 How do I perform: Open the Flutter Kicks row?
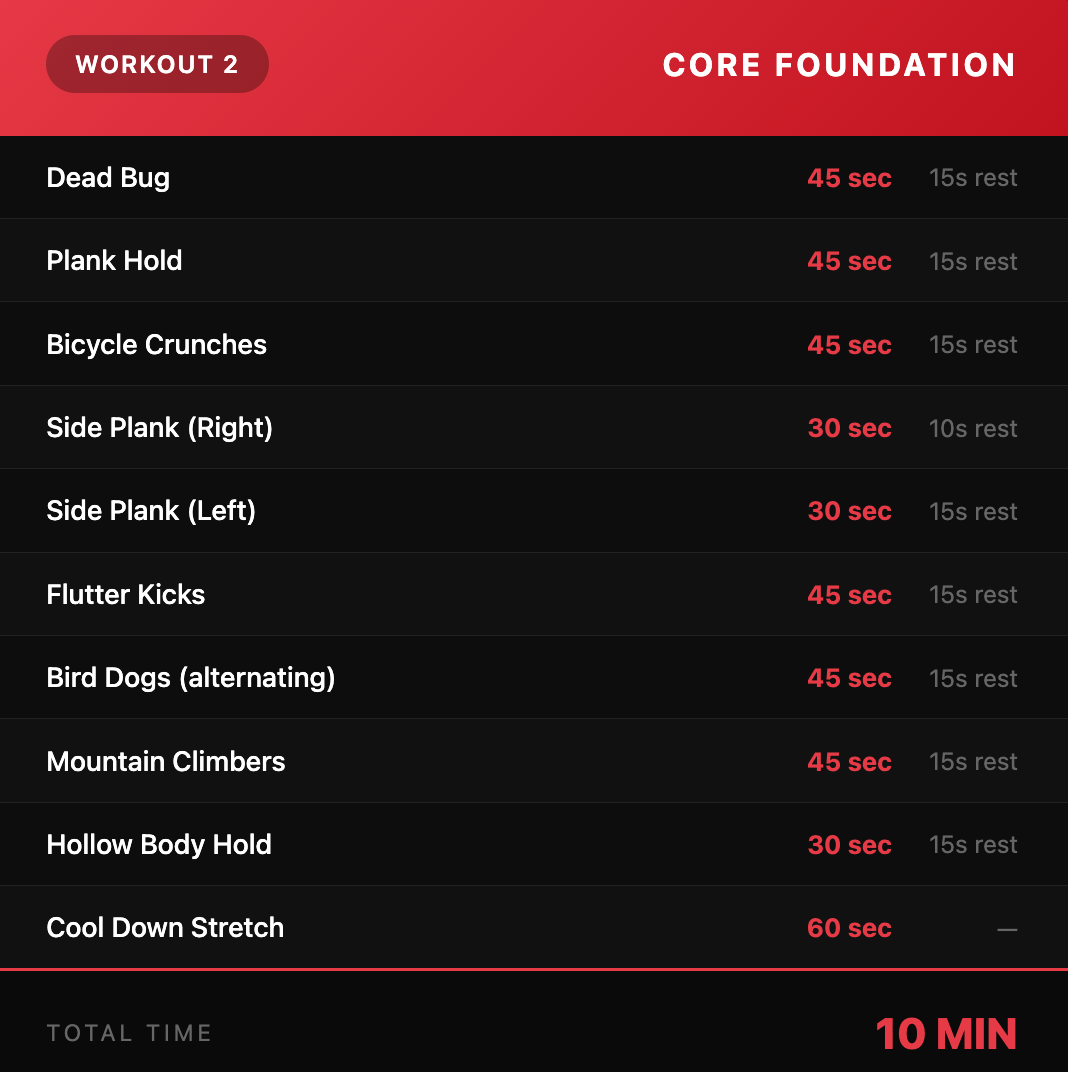534,594
